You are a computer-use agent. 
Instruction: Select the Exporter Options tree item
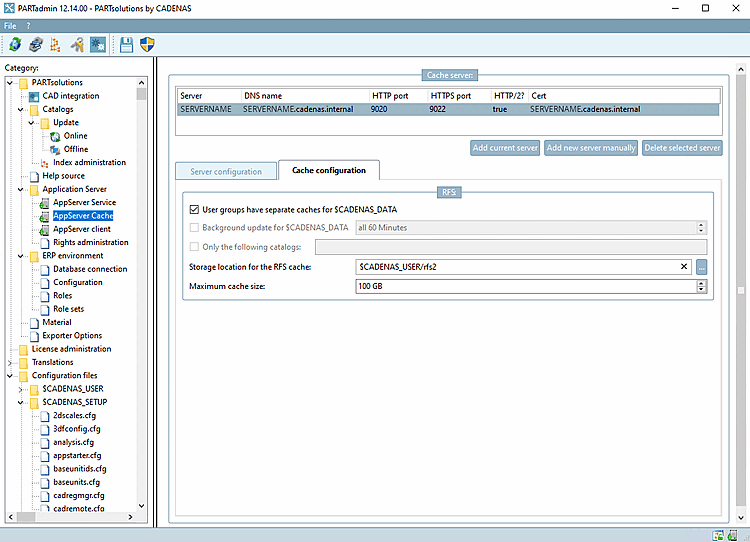[x=72, y=336]
